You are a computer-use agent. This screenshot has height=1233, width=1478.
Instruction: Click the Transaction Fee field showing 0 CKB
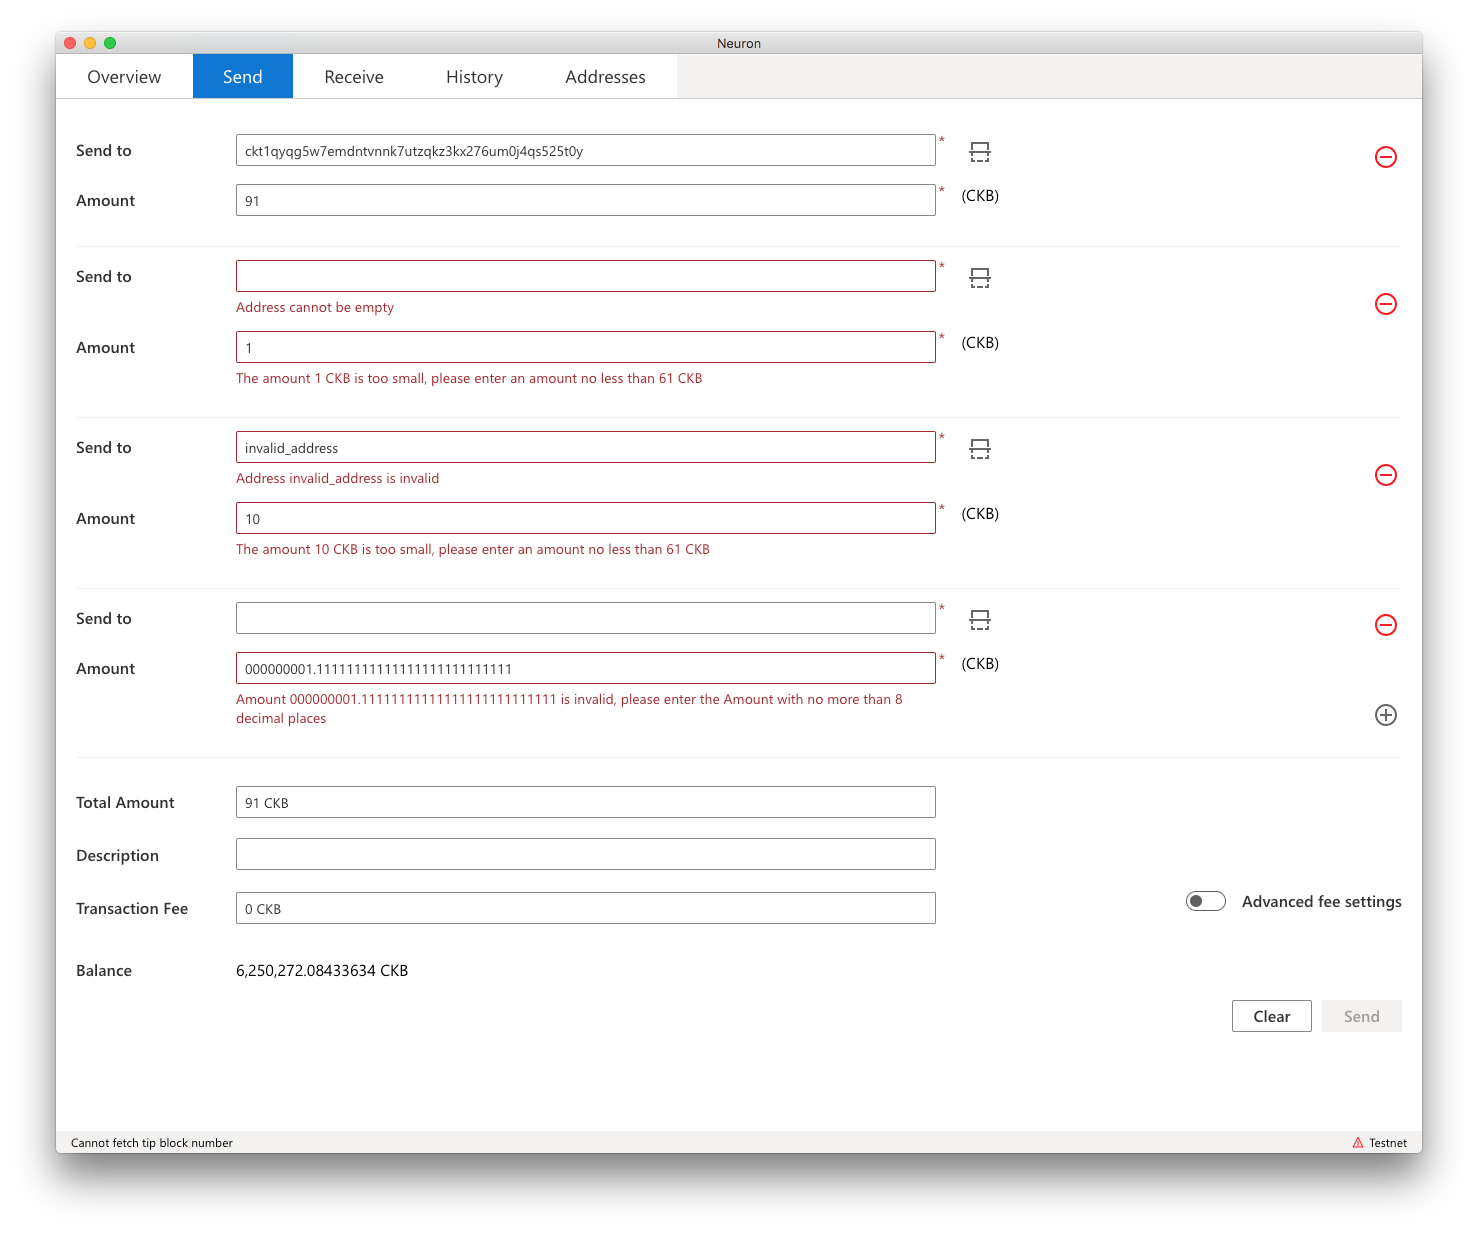tap(586, 908)
